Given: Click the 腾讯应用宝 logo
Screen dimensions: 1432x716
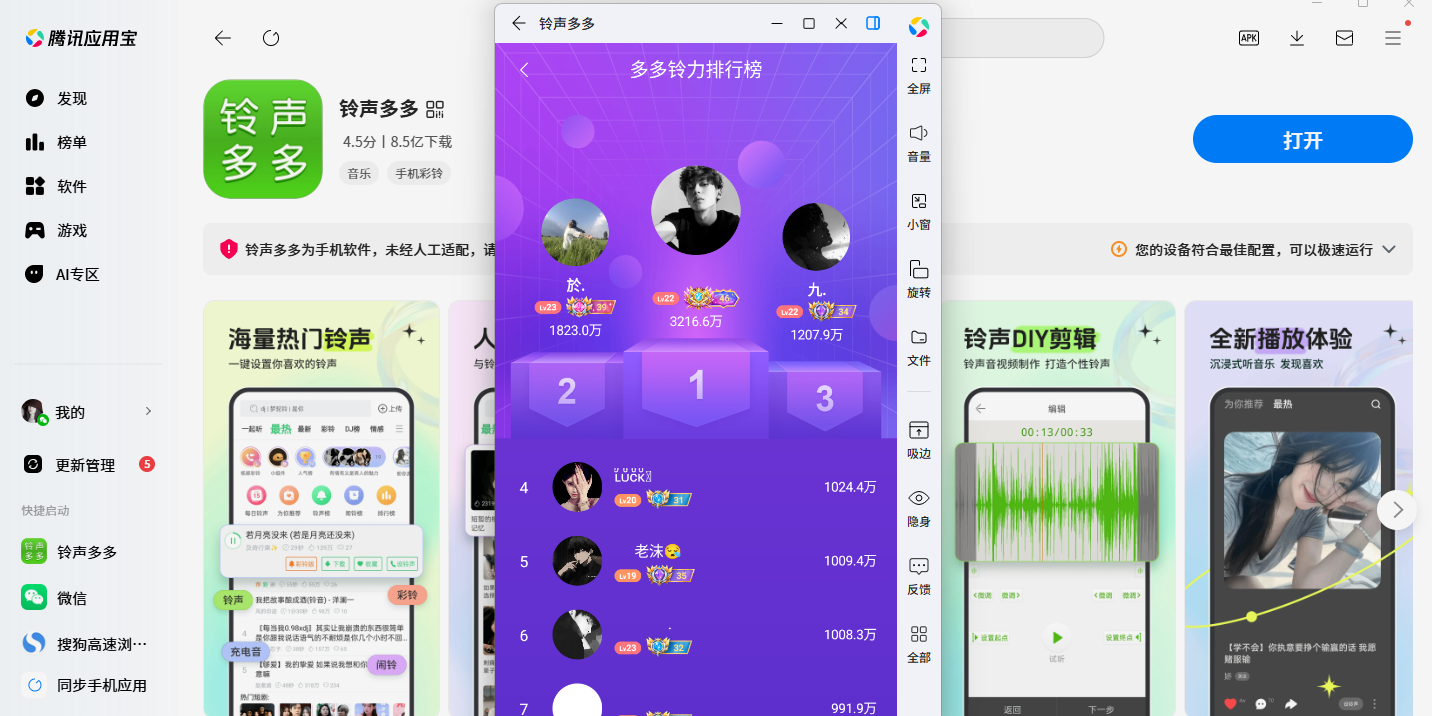Looking at the screenshot, I should click(x=80, y=38).
